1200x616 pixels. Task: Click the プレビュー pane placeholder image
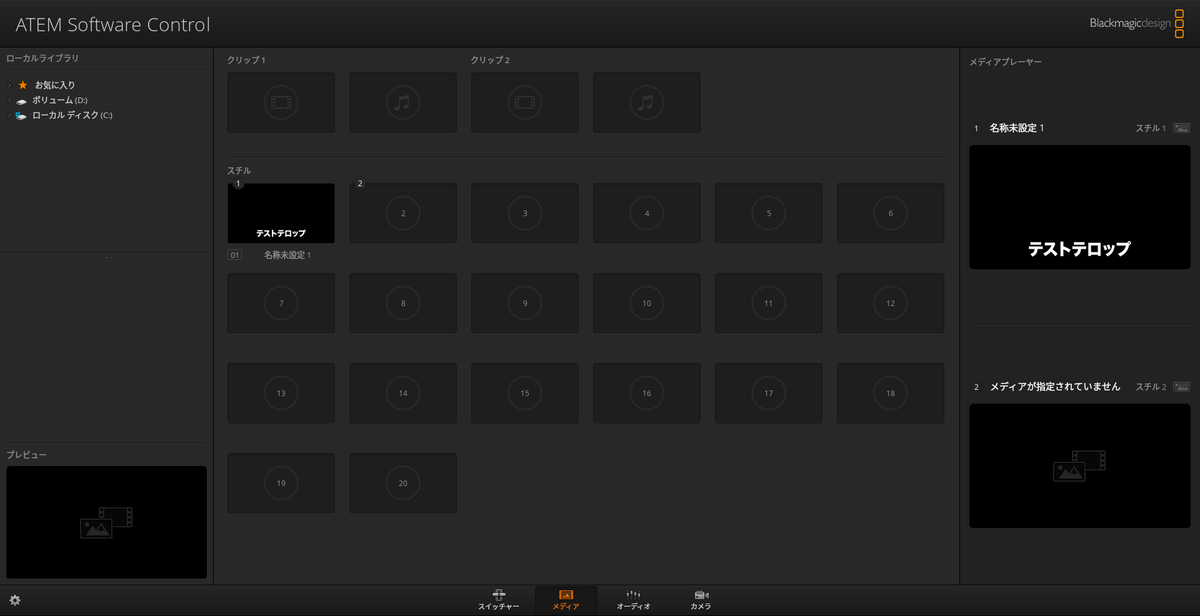coord(106,522)
